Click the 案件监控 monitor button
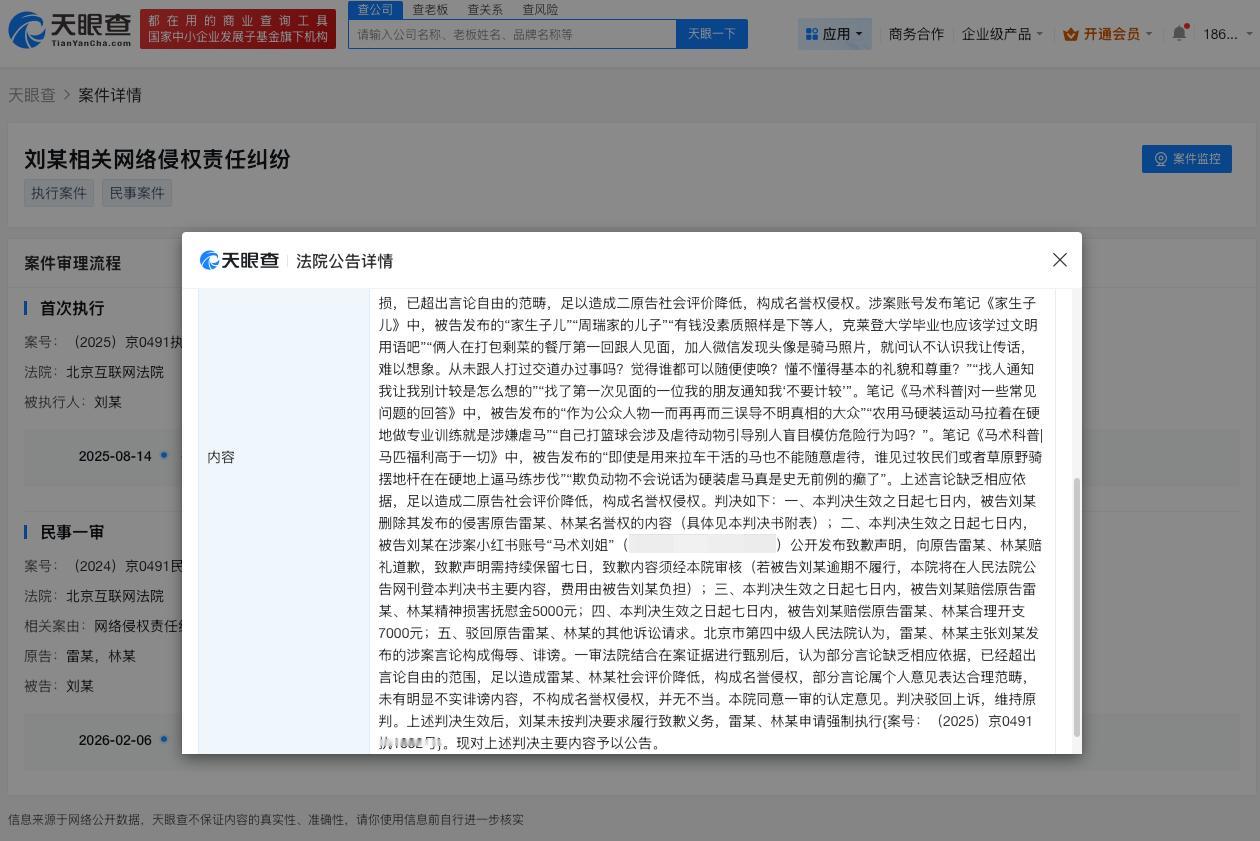 click(x=1186, y=159)
